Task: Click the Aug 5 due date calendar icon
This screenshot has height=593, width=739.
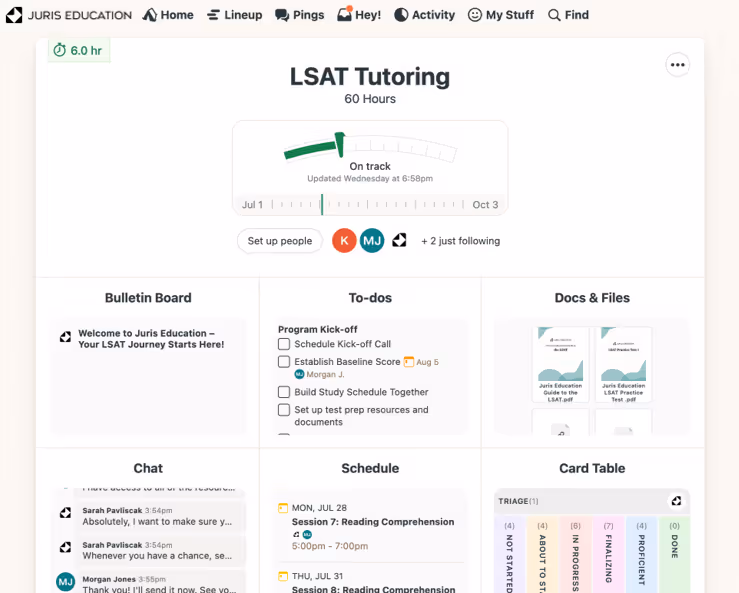Action: click(x=409, y=362)
